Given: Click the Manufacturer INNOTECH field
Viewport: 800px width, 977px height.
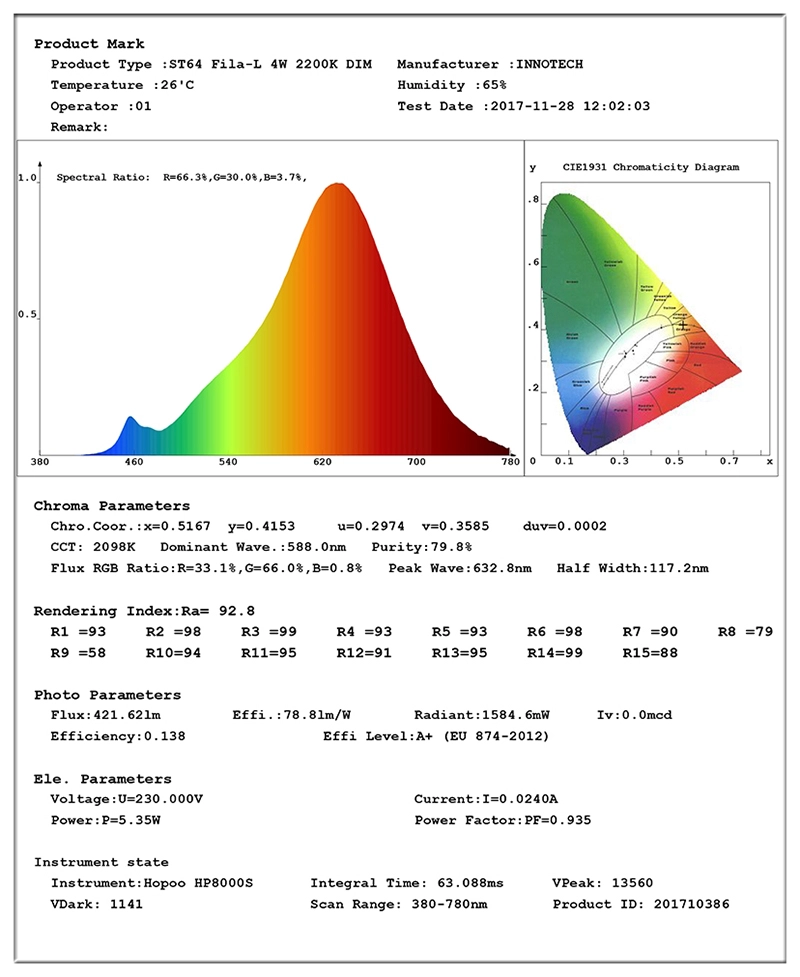Looking at the screenshot, I should [490, 64].
